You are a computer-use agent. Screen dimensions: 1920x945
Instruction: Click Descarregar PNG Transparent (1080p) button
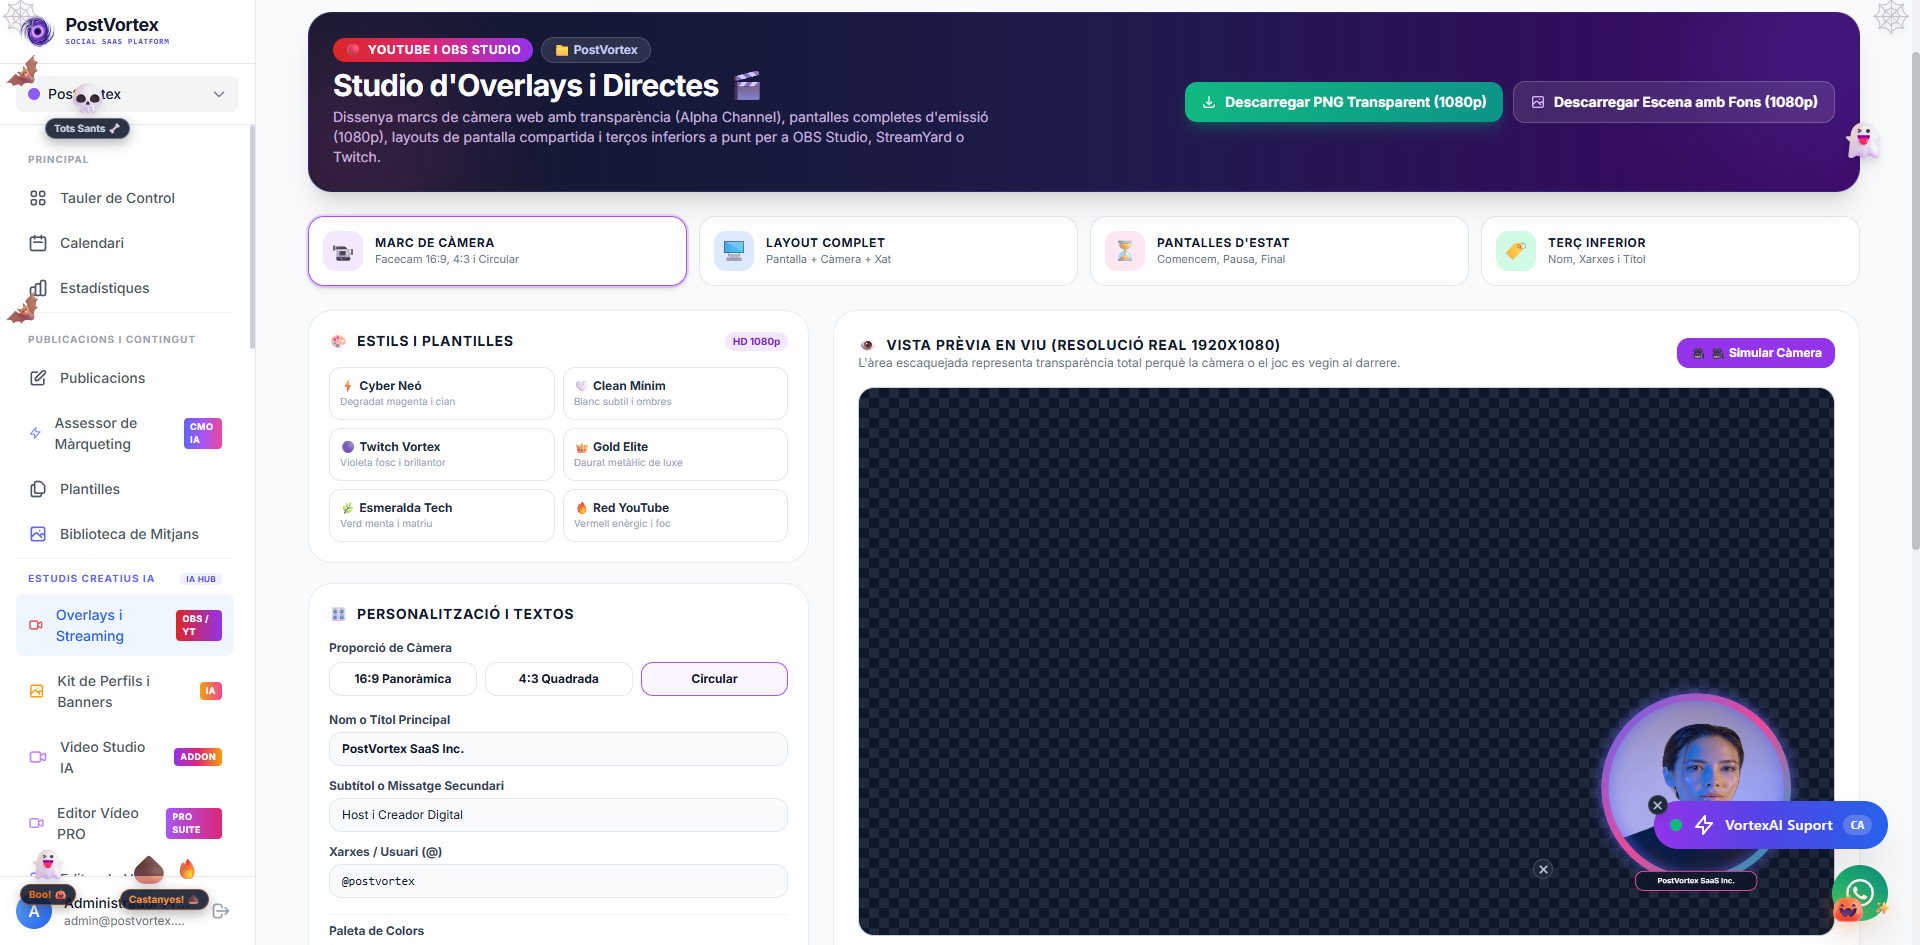point(1344,102)
